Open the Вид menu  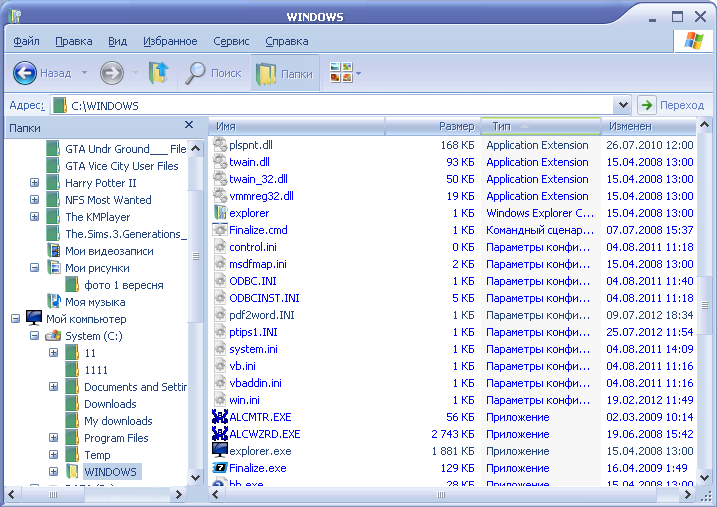[118, 41]
